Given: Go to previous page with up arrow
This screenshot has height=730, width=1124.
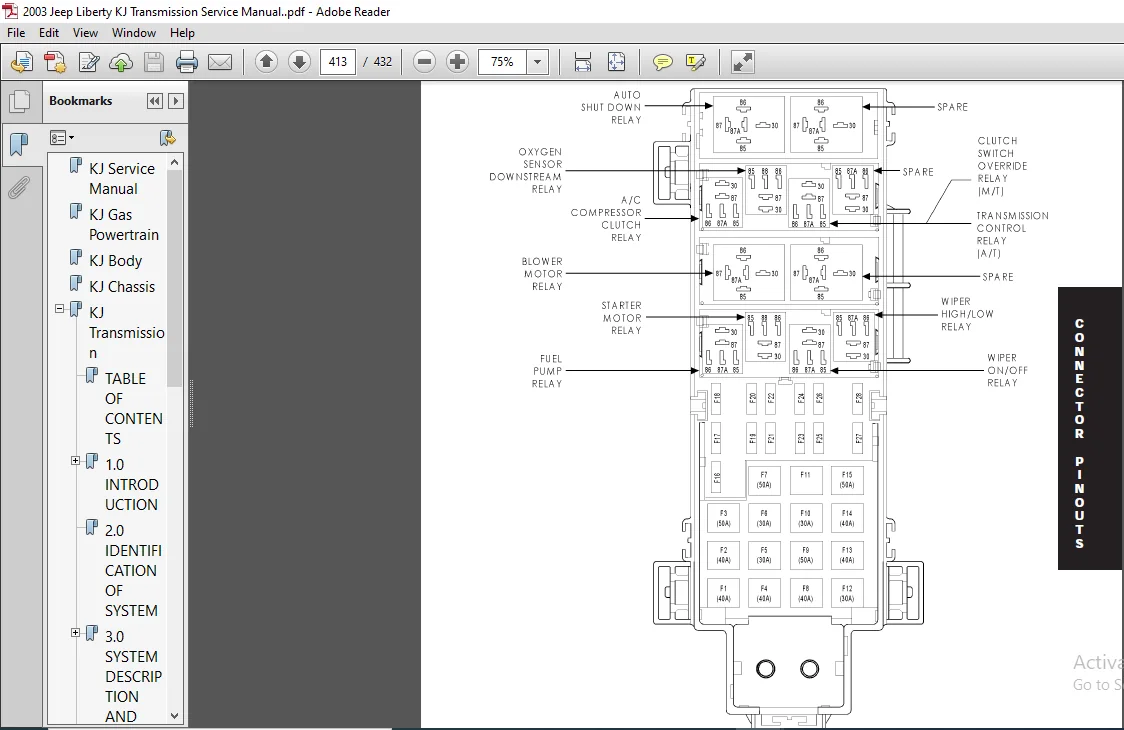Looking at the screenshot, I should point(266,62).
